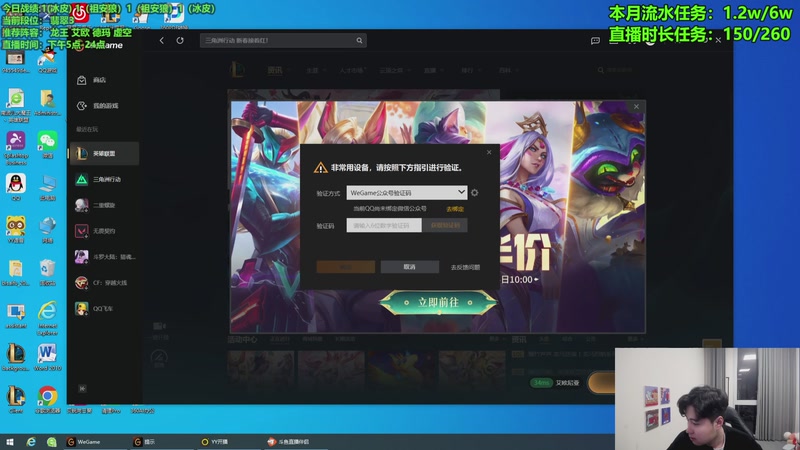Screen dimensions: 800x450
Task: Open Google Chrome desktop shortcut
Action: [47, 399]
